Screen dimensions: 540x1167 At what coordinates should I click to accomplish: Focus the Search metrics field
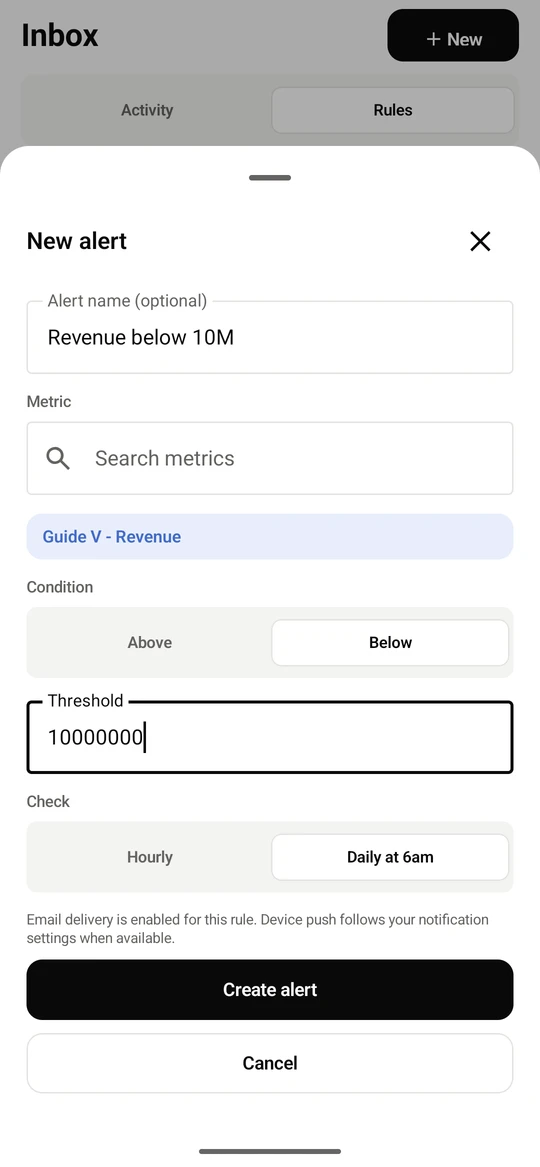pos(270,458)
